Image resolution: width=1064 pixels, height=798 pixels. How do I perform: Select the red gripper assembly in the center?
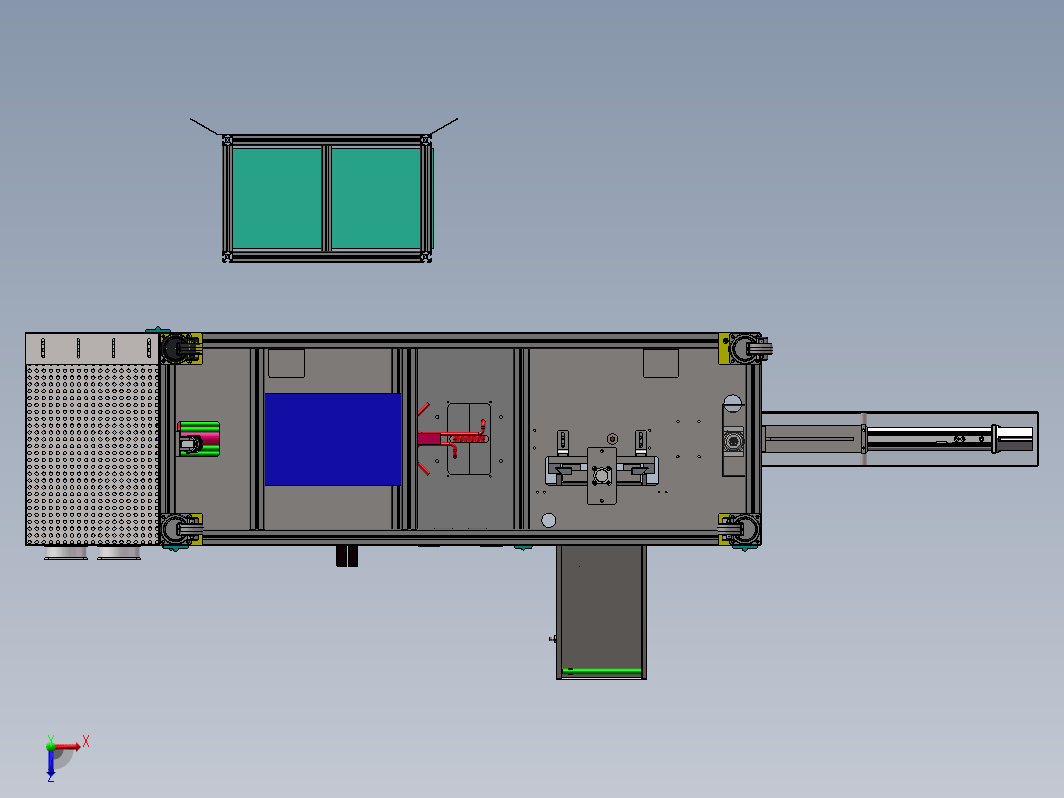pyautogui.click(x=452, y=438)
